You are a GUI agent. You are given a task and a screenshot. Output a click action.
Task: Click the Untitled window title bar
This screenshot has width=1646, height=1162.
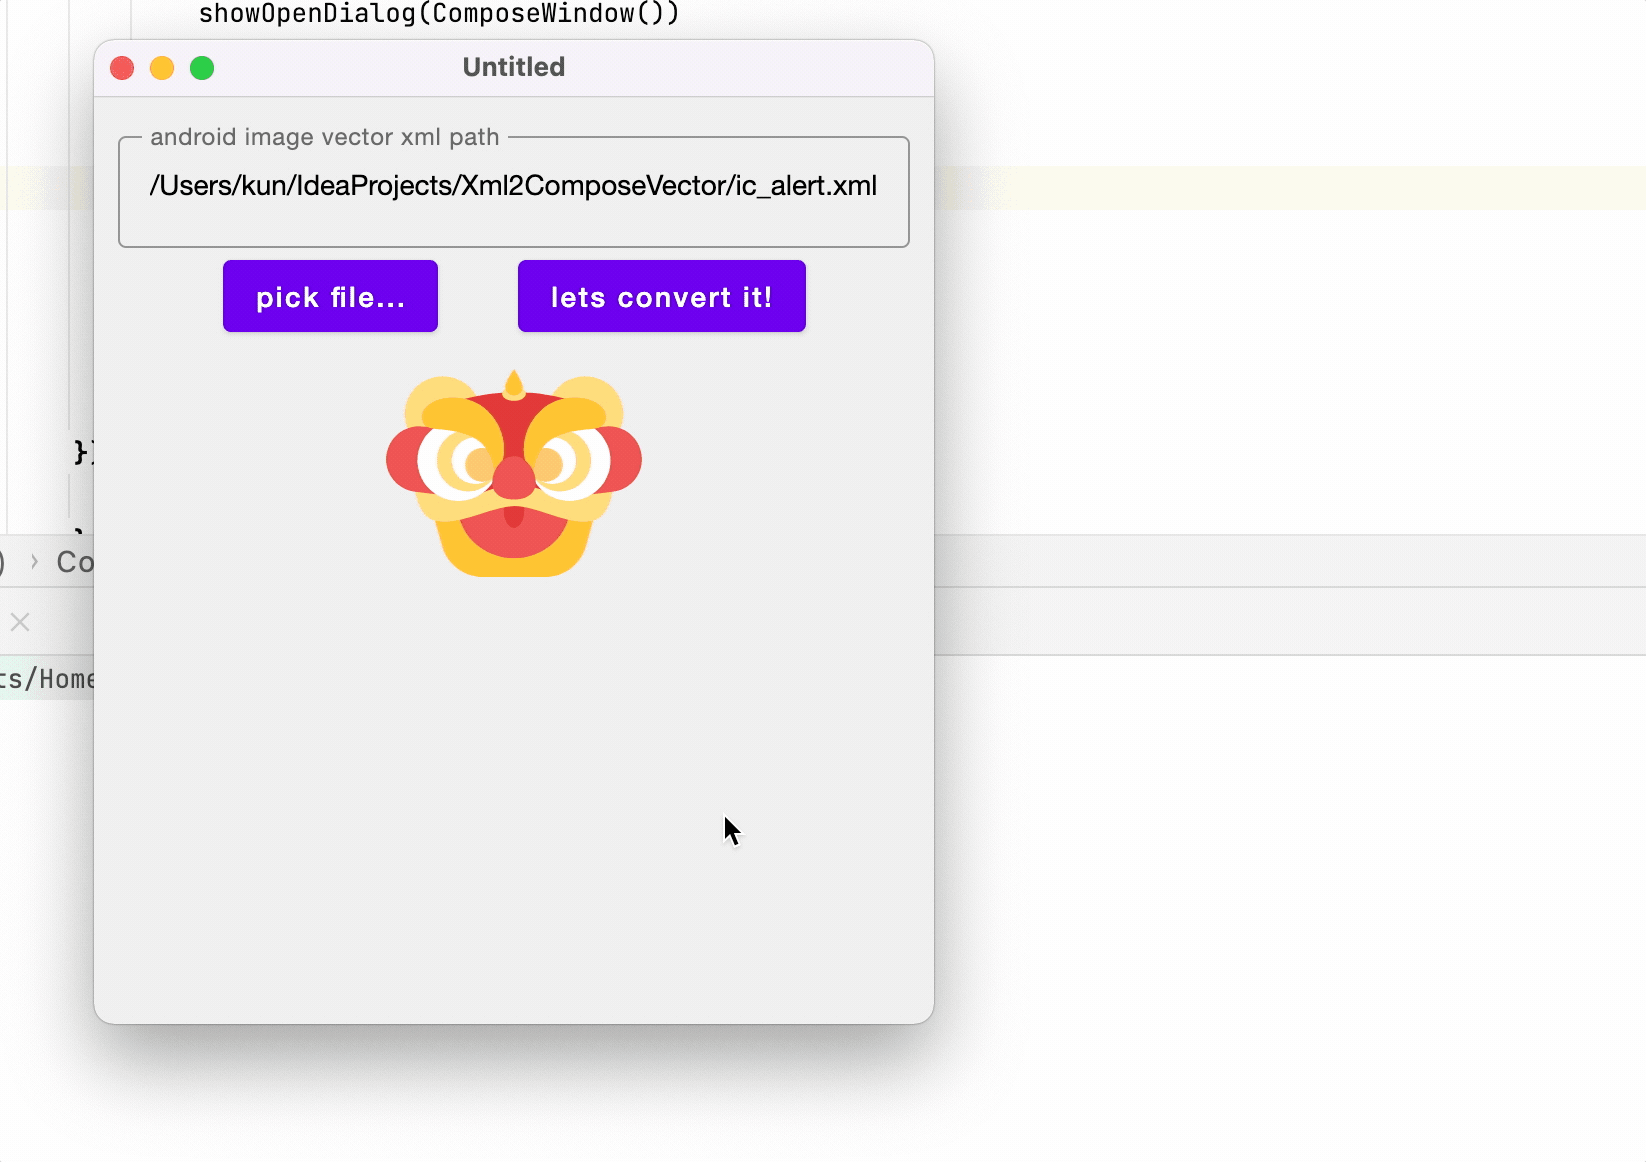513,67
